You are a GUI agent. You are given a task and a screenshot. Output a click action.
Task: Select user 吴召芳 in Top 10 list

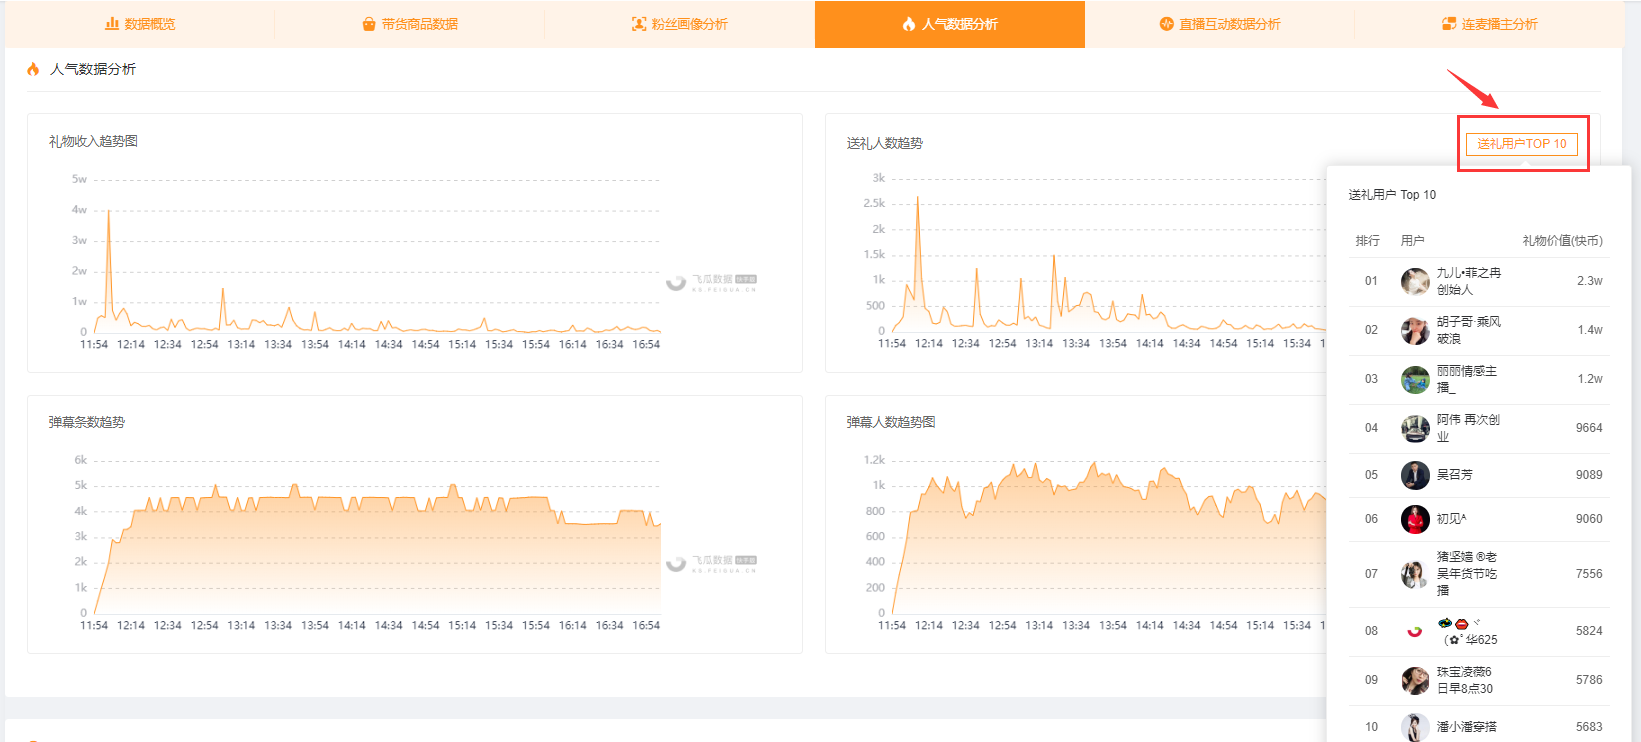[1455, 475]
